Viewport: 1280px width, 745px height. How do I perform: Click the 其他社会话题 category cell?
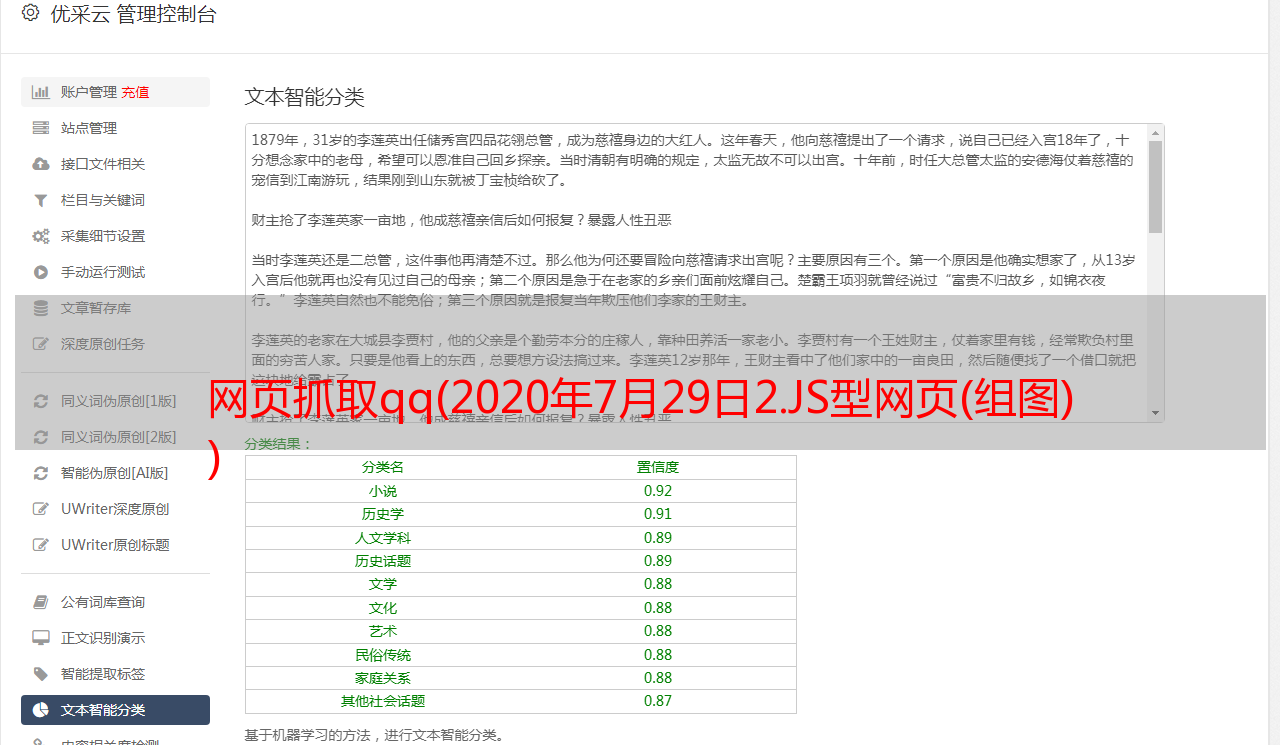click(383, 701)
